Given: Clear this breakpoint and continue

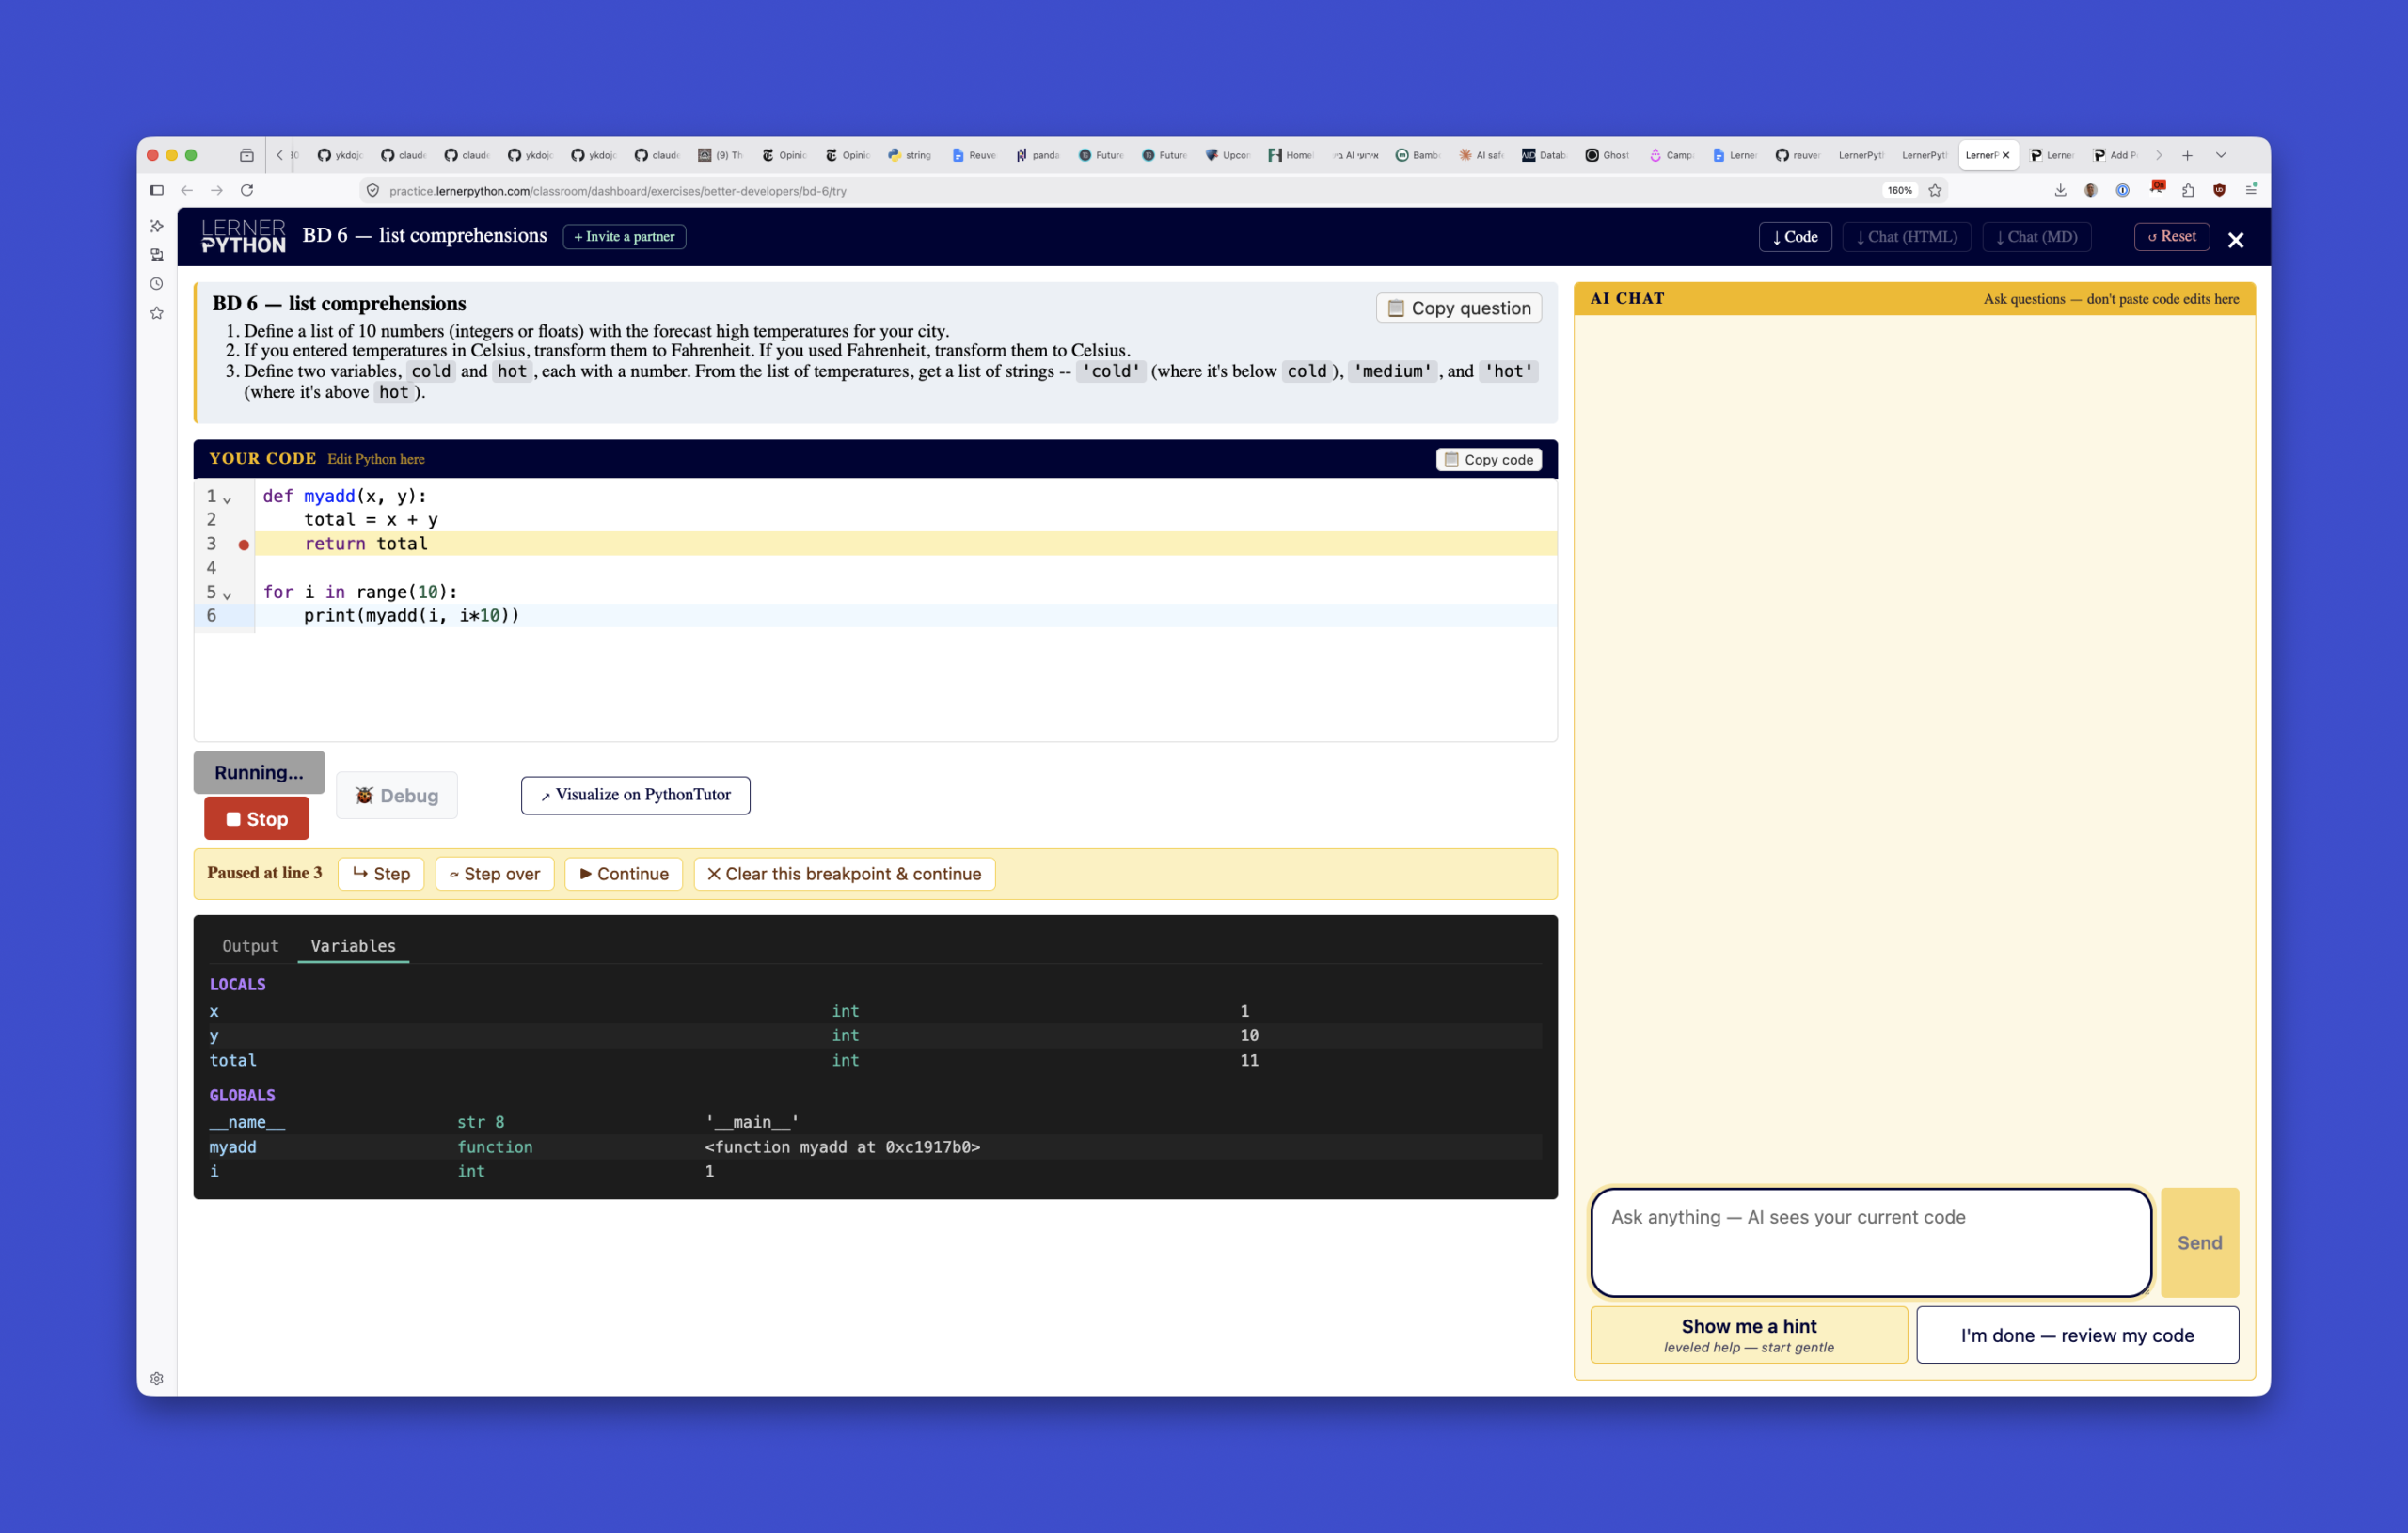Looking at the screenshot, I should click(845, 874).
